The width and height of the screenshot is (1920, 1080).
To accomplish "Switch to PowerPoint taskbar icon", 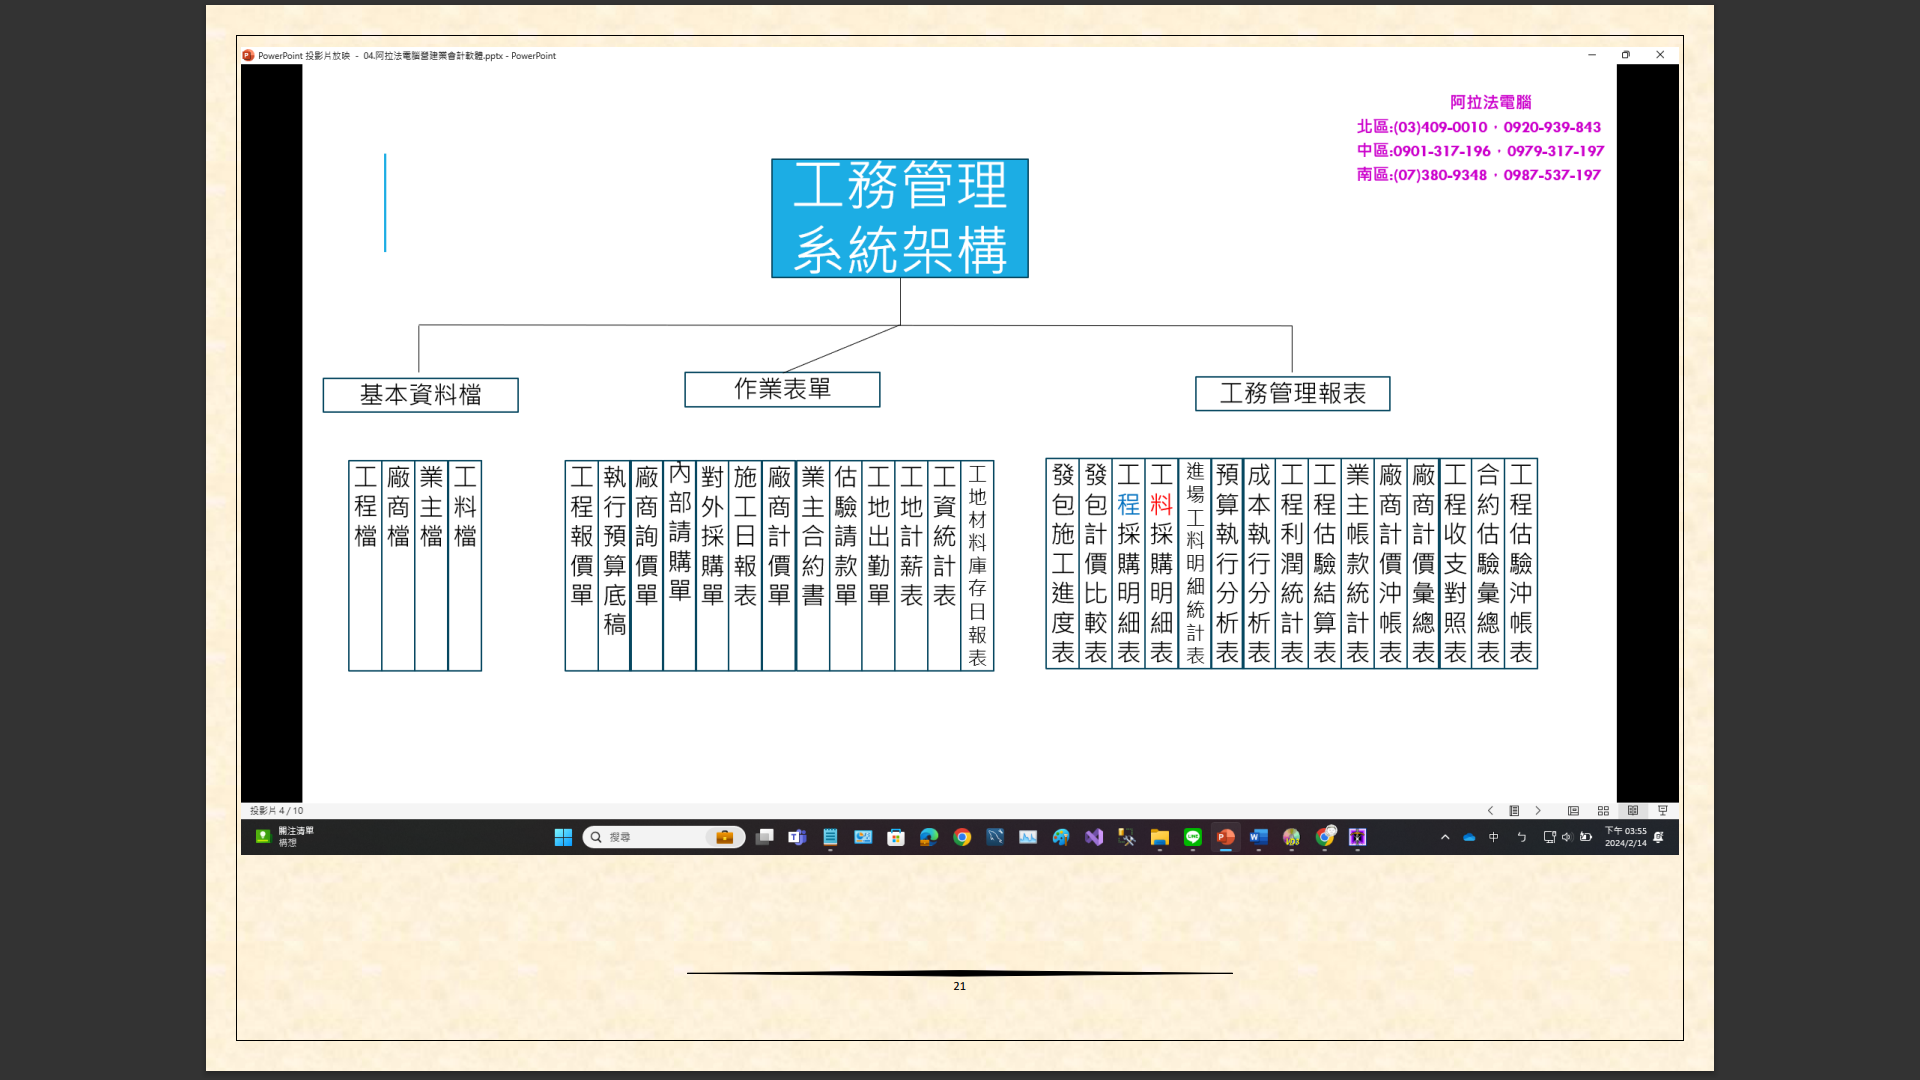I will (1226, 837).
